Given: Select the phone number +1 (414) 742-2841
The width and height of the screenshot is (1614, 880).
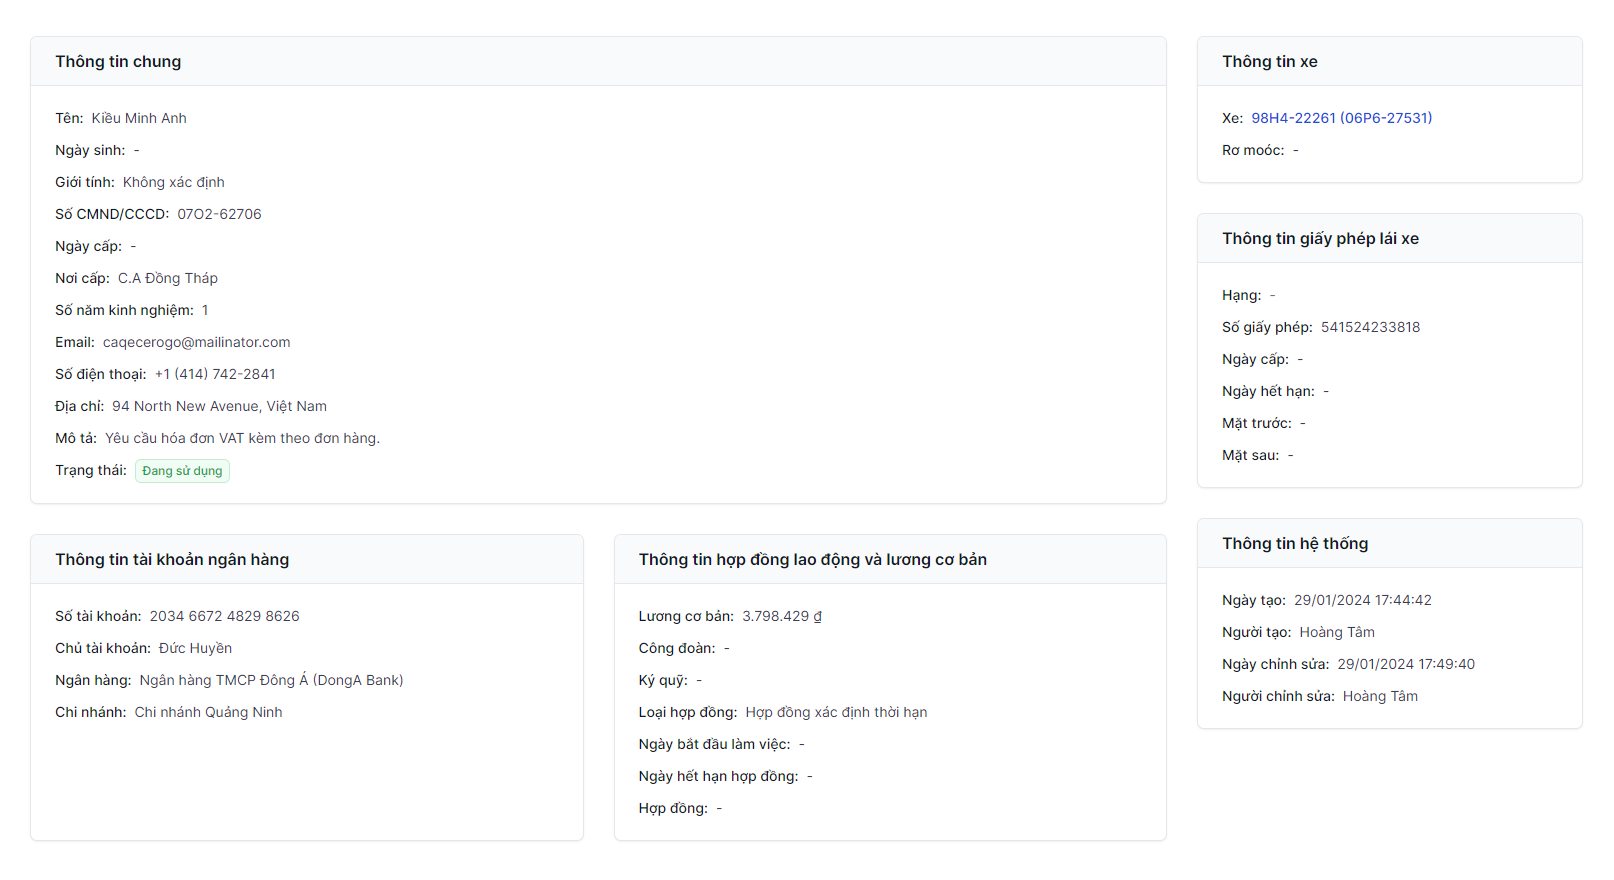Looking at the screenshot, I should (215, 374).
